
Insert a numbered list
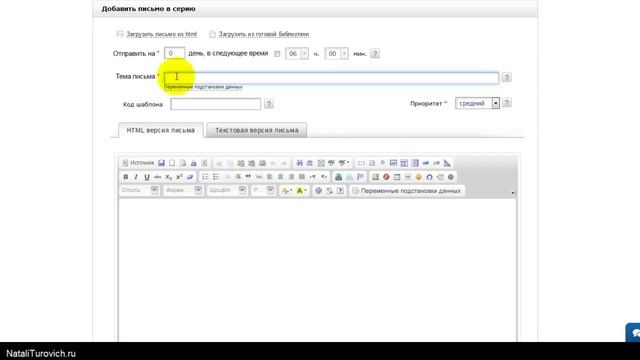pos(205,177)
